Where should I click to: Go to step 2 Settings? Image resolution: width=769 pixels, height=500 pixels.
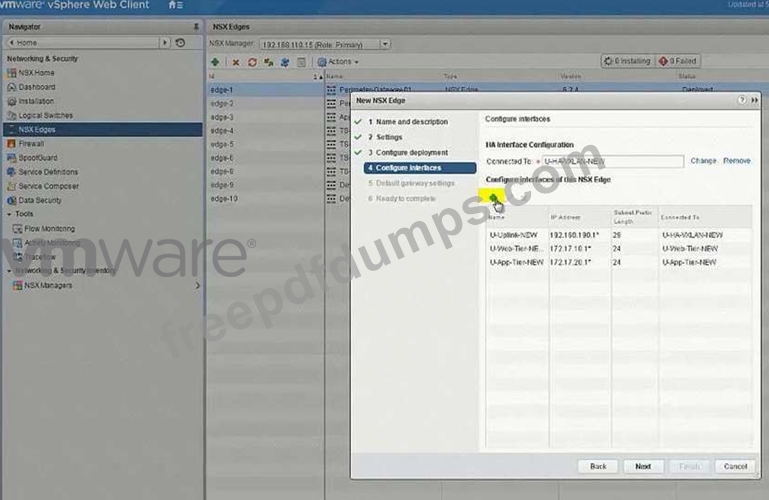point(385,137)
